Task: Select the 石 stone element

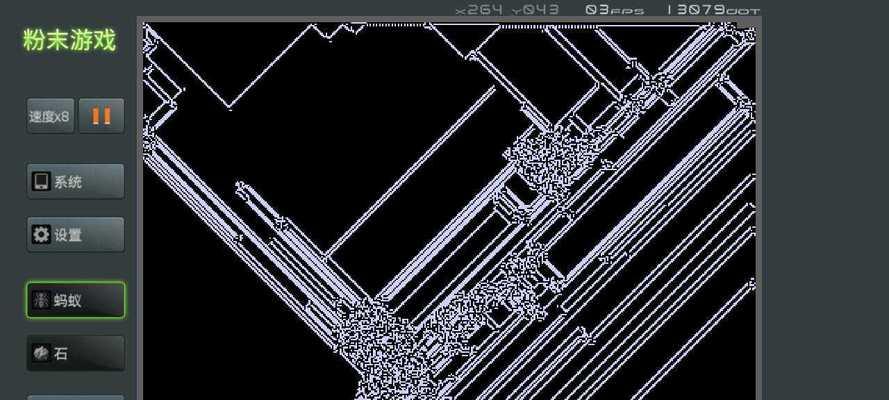Action: (75, 353)
